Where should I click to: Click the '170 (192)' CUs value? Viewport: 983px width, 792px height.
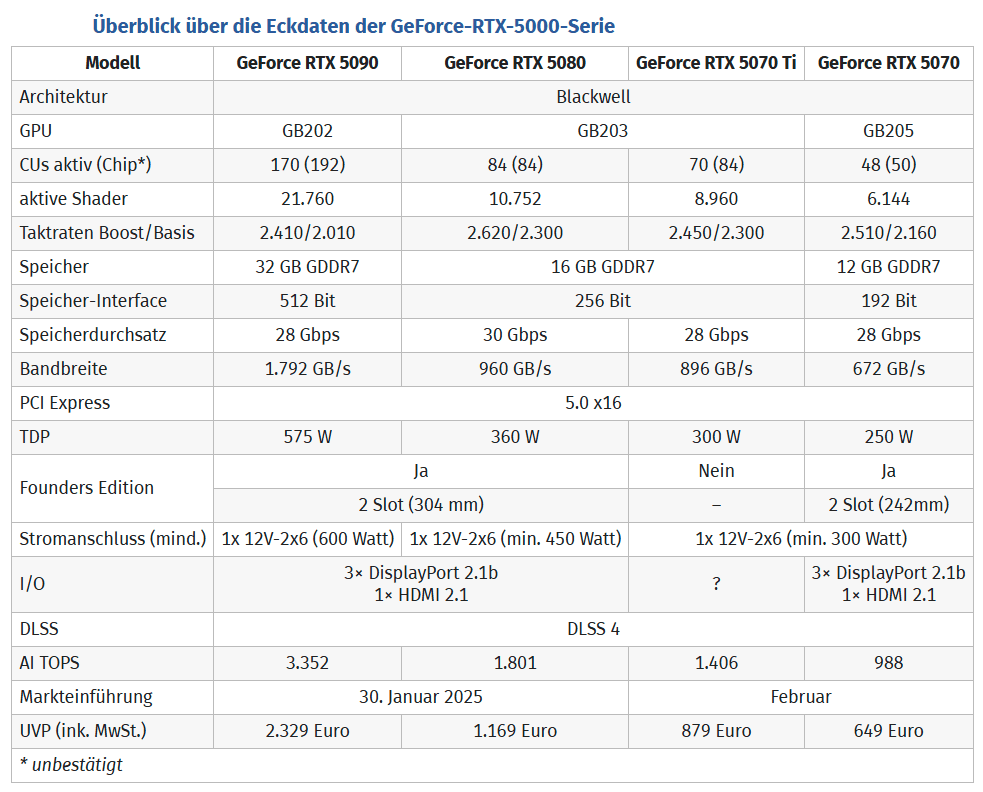point(307,164)
